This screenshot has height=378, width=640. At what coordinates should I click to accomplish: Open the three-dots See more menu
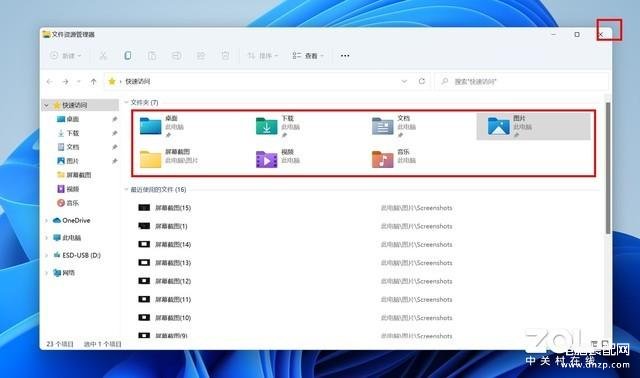pyautogui.click(x=345, y=56)
